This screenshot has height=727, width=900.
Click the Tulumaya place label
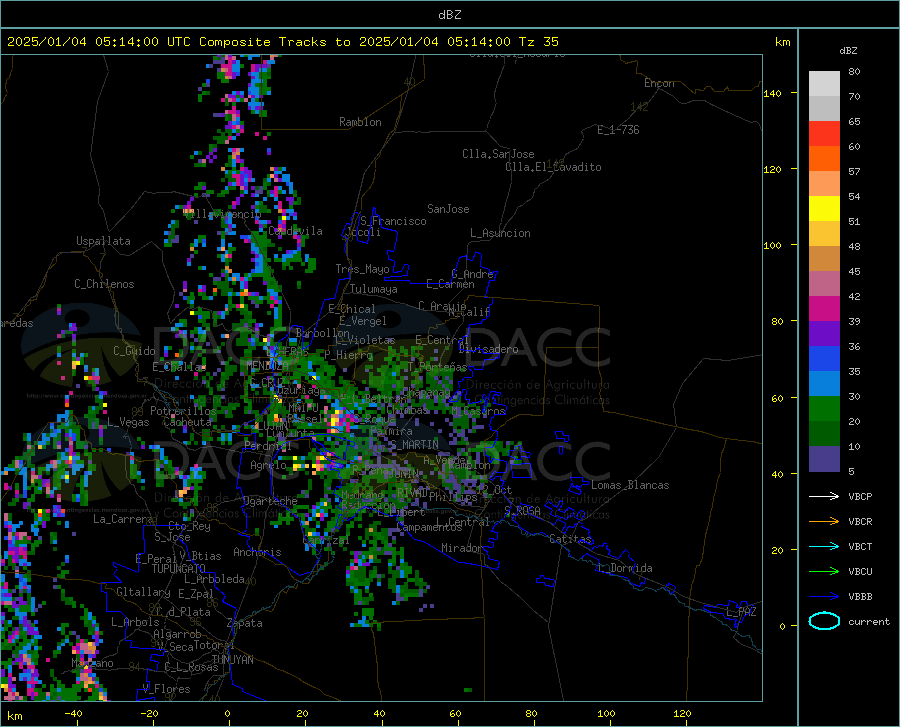click(374, 289)
